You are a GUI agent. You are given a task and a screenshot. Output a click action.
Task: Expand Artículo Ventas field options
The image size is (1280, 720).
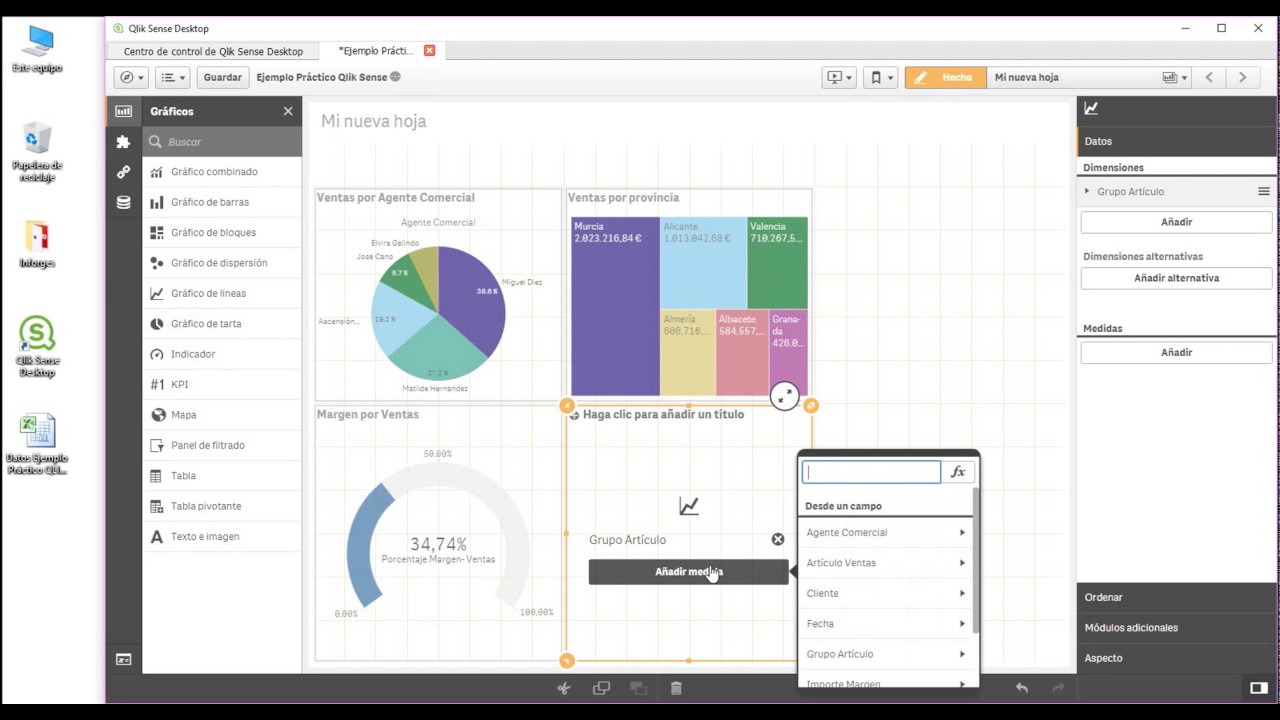[x=962, y=563]
